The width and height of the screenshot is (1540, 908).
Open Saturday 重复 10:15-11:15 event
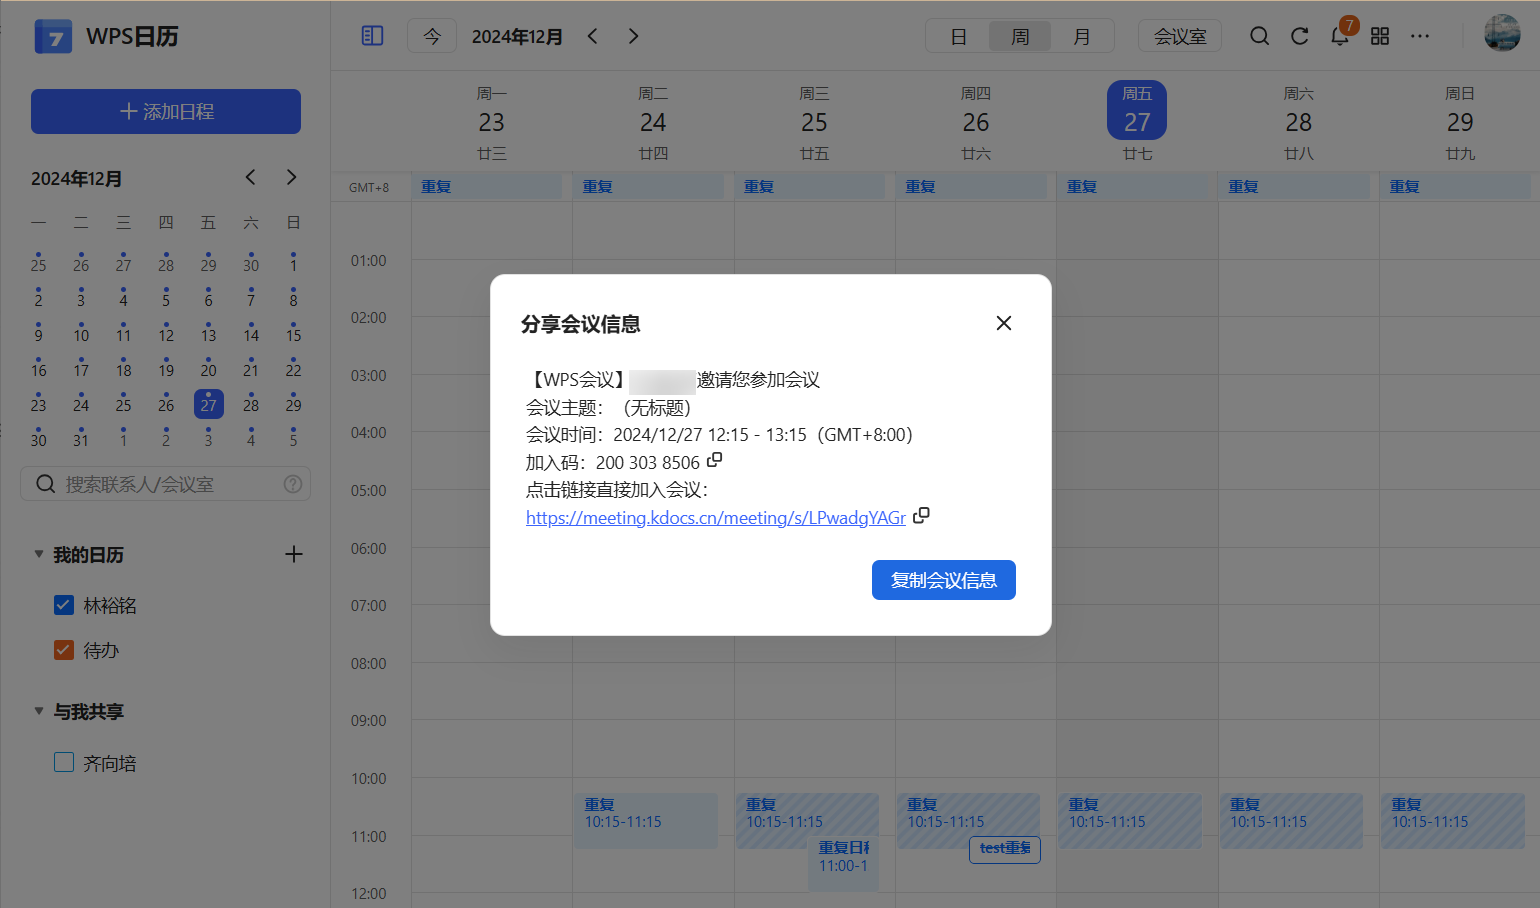1291,821
